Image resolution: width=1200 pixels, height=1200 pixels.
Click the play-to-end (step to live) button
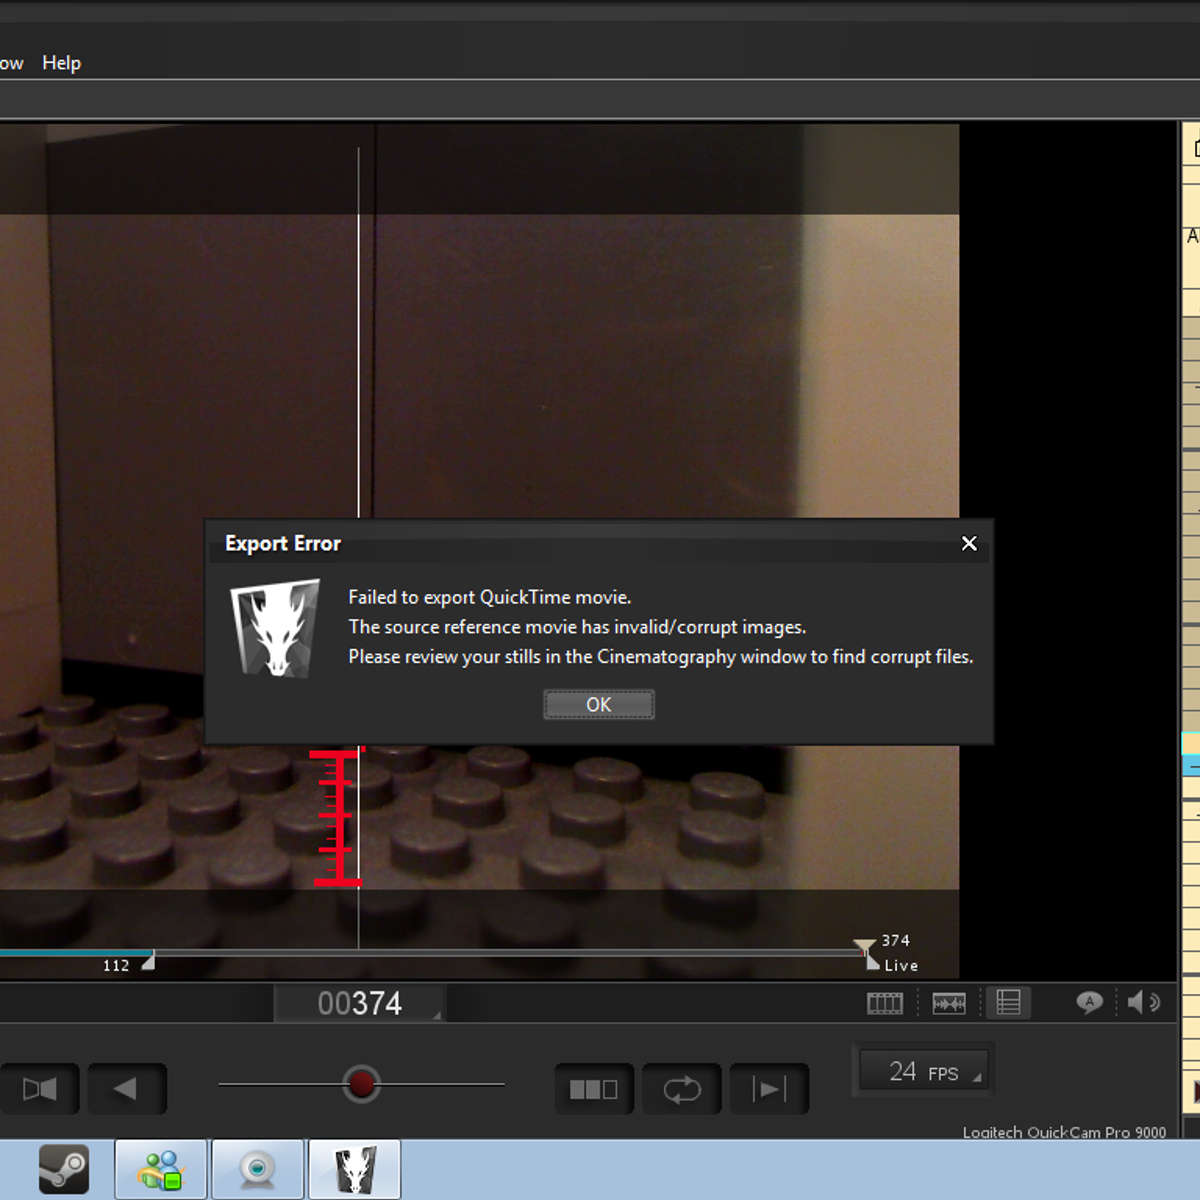(768, 1089)
